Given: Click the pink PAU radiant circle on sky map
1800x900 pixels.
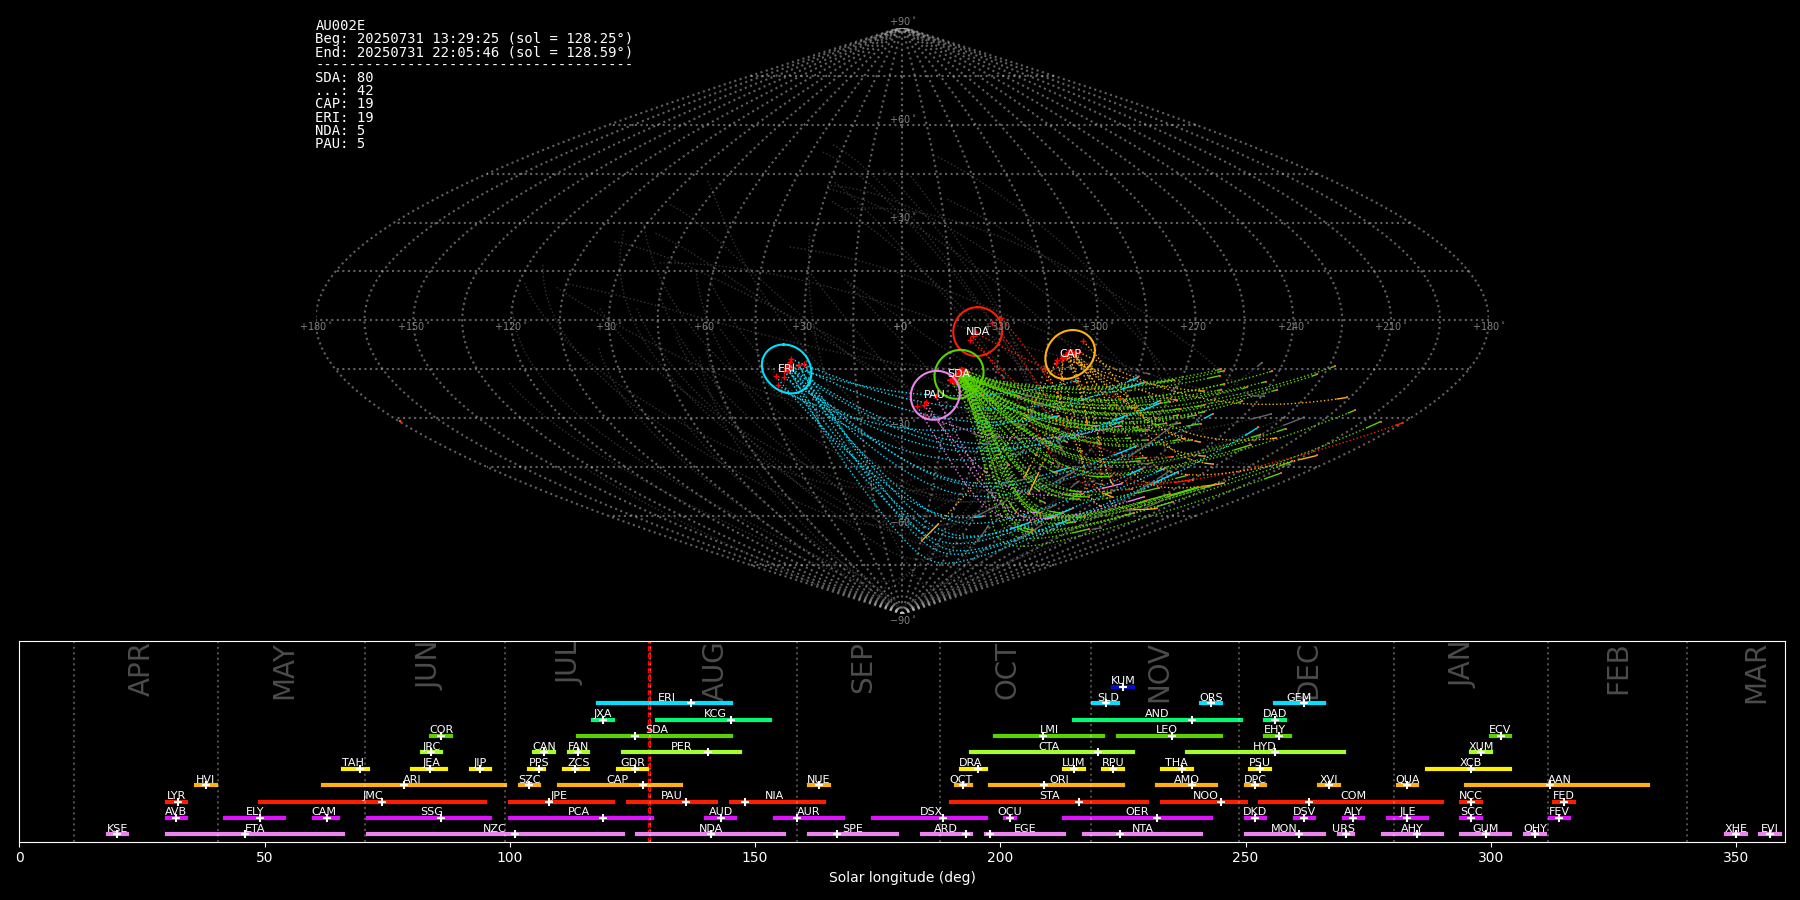Looking at the screenshot, I should click(x=935, y=395).
